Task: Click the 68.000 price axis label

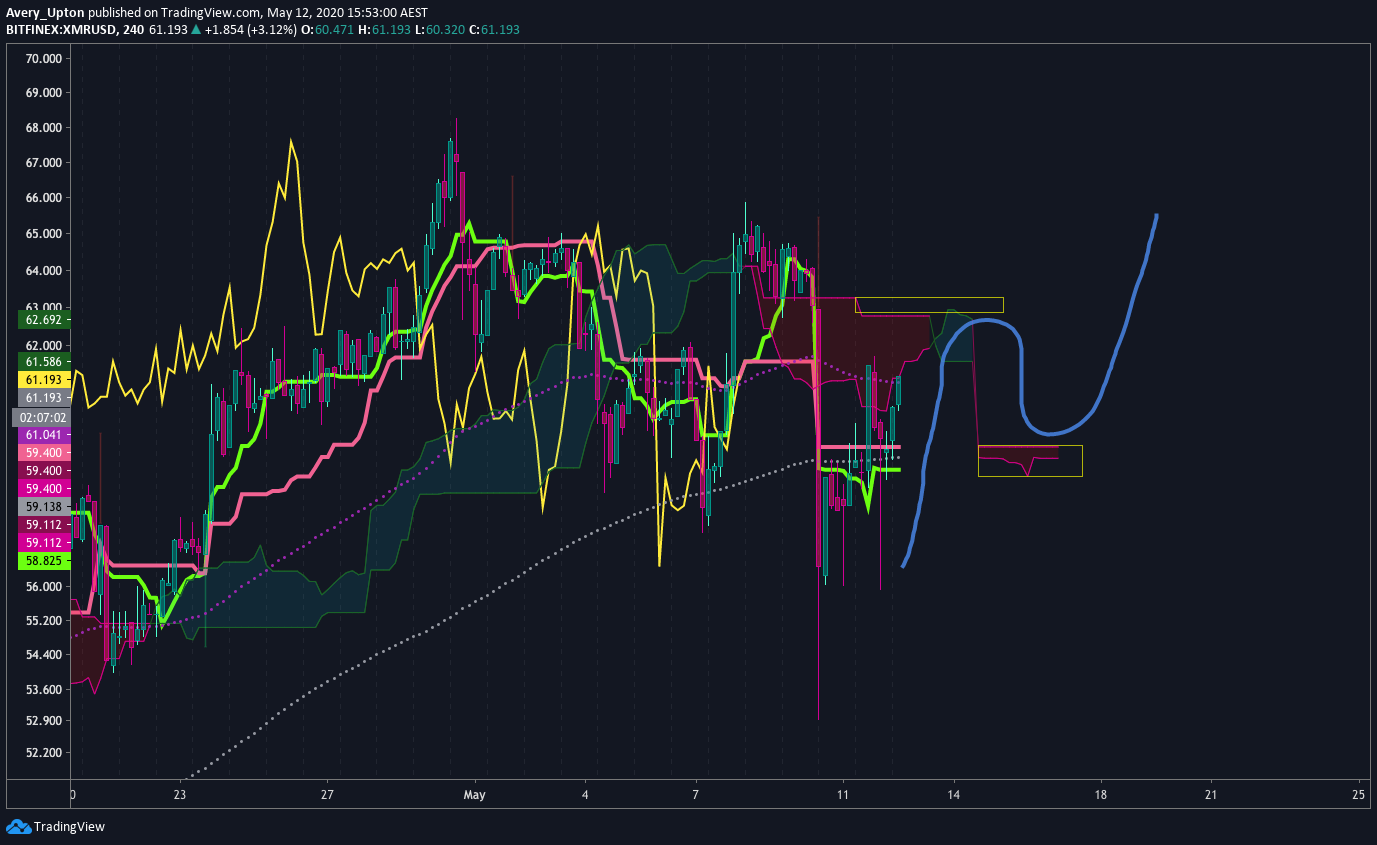Action: [43, 128]
